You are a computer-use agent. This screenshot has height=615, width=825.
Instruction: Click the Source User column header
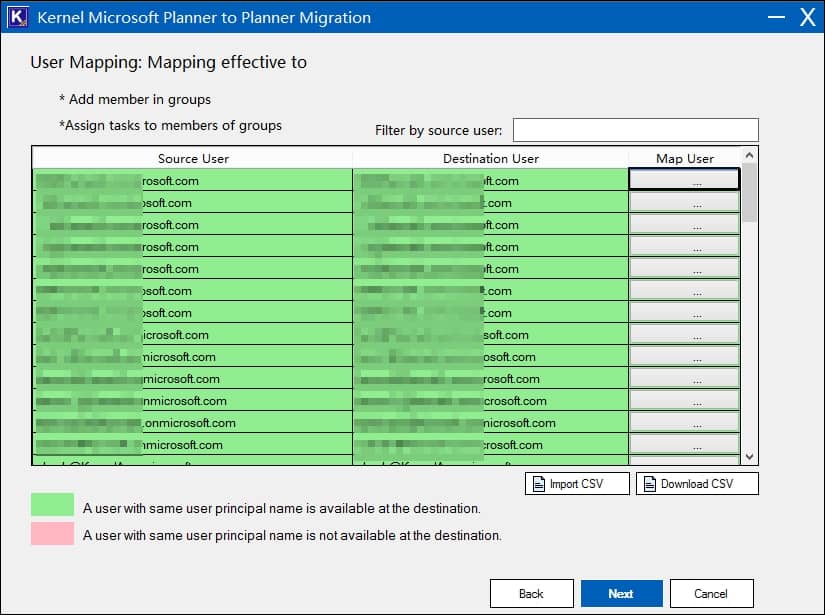coord(193,158)
